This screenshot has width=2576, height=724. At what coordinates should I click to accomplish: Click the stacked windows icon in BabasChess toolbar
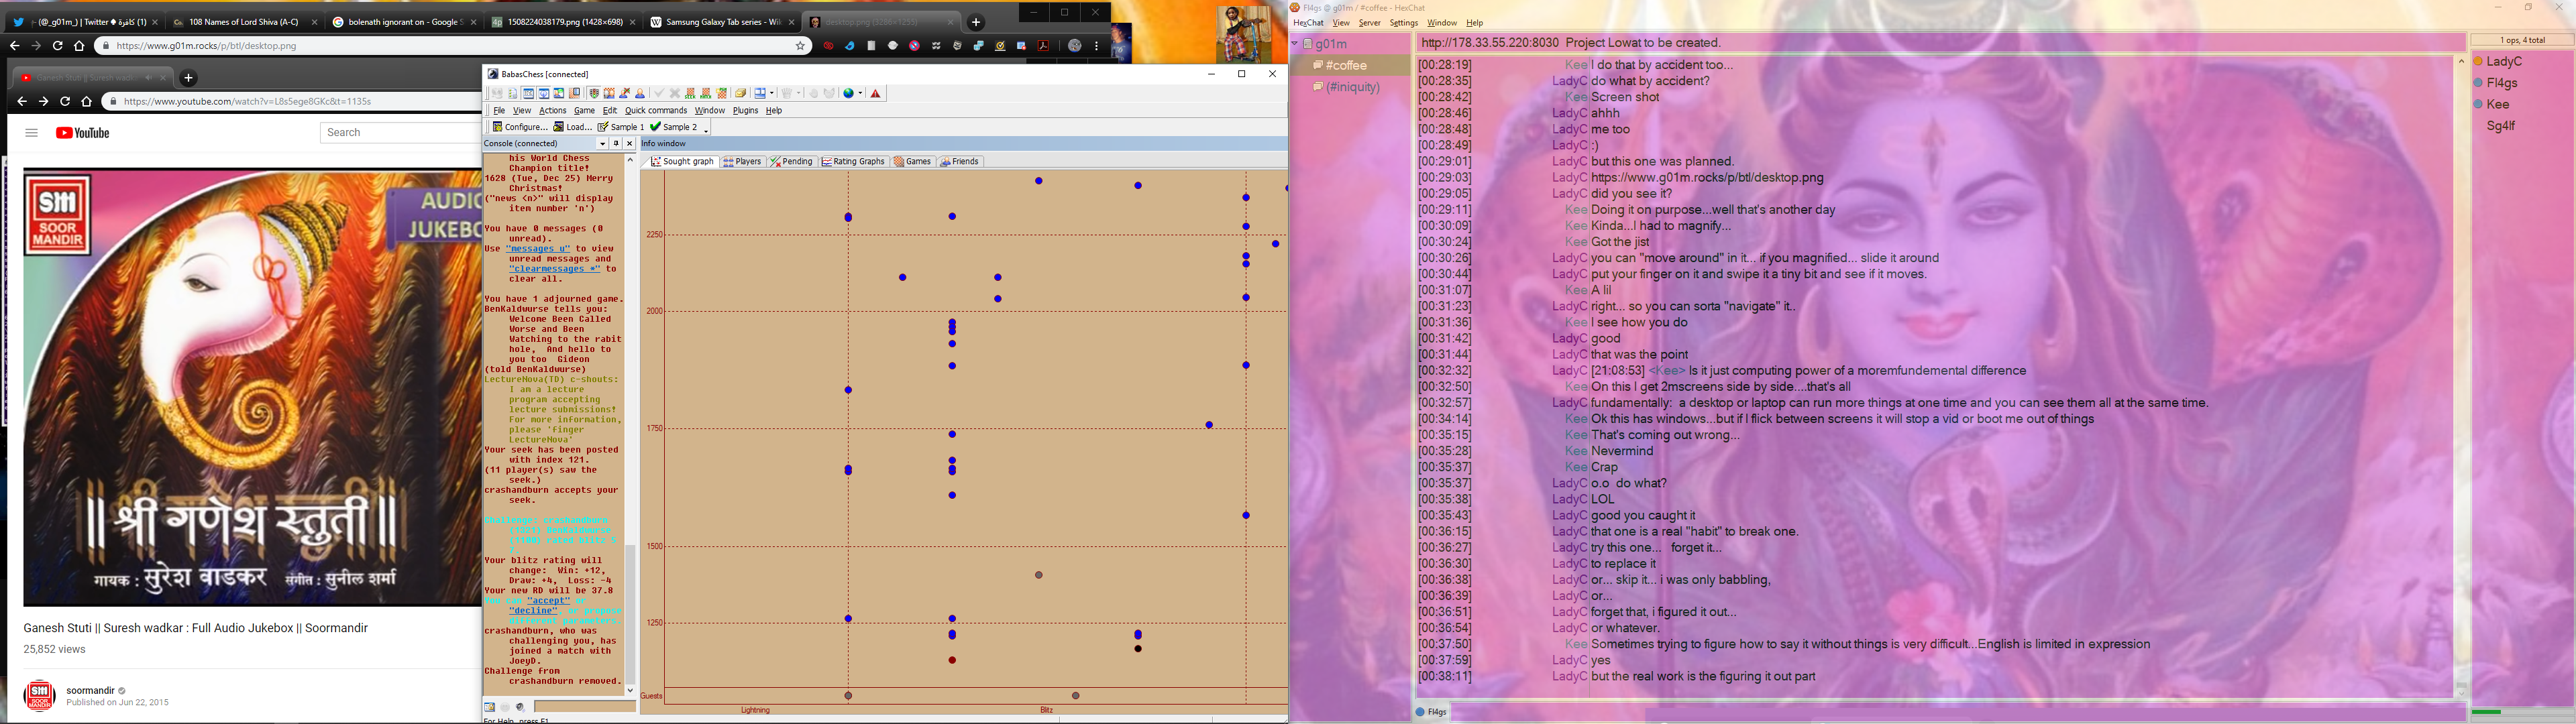click(740, 93)
